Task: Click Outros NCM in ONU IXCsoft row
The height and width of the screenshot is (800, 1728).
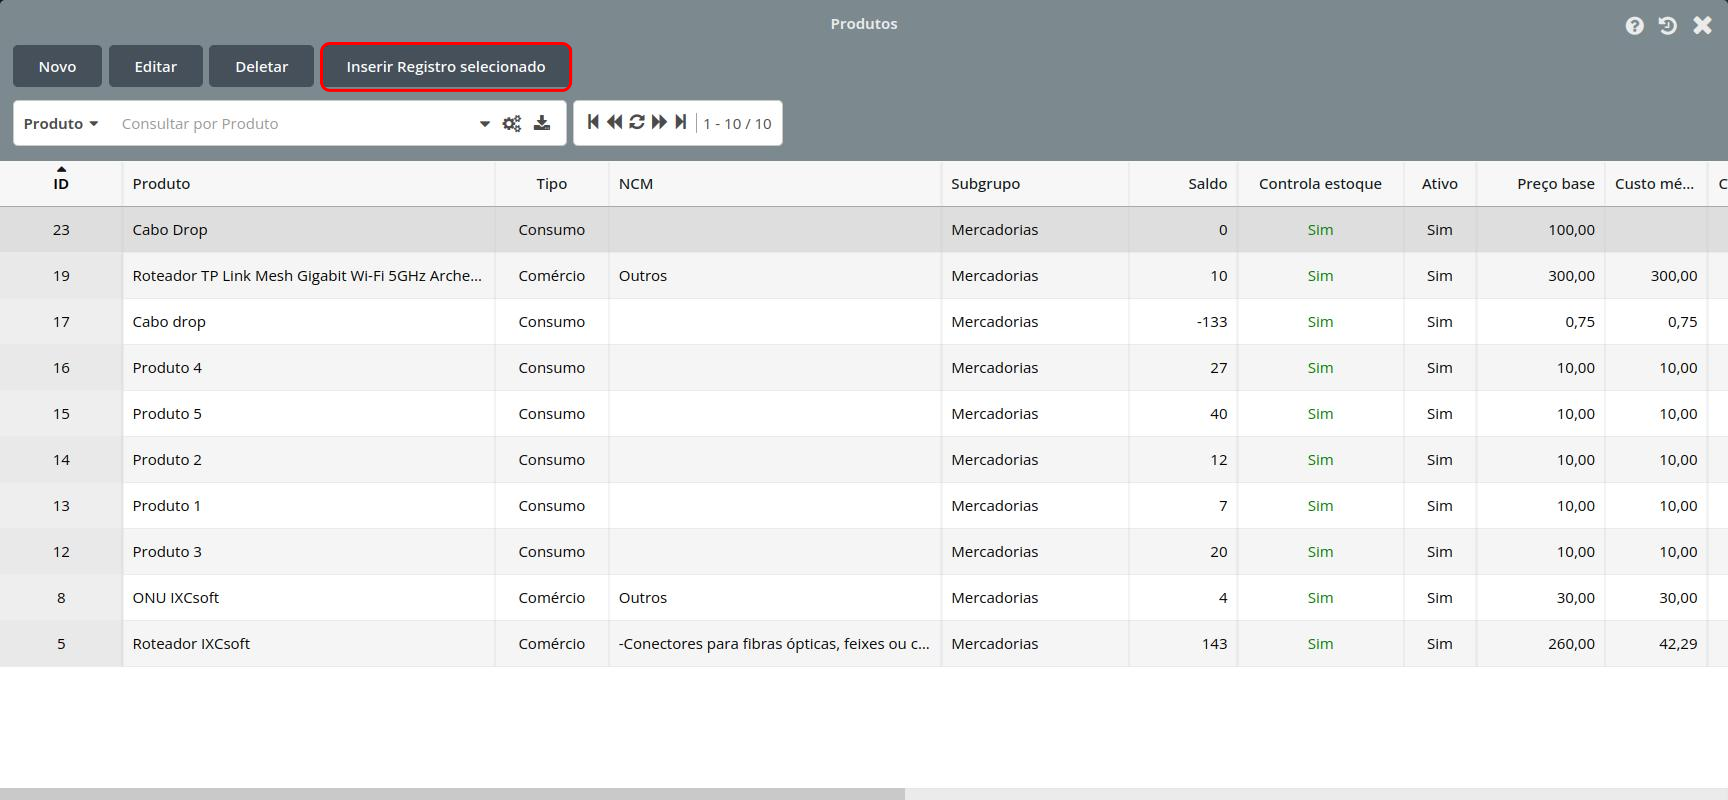Action: point(643,598)
